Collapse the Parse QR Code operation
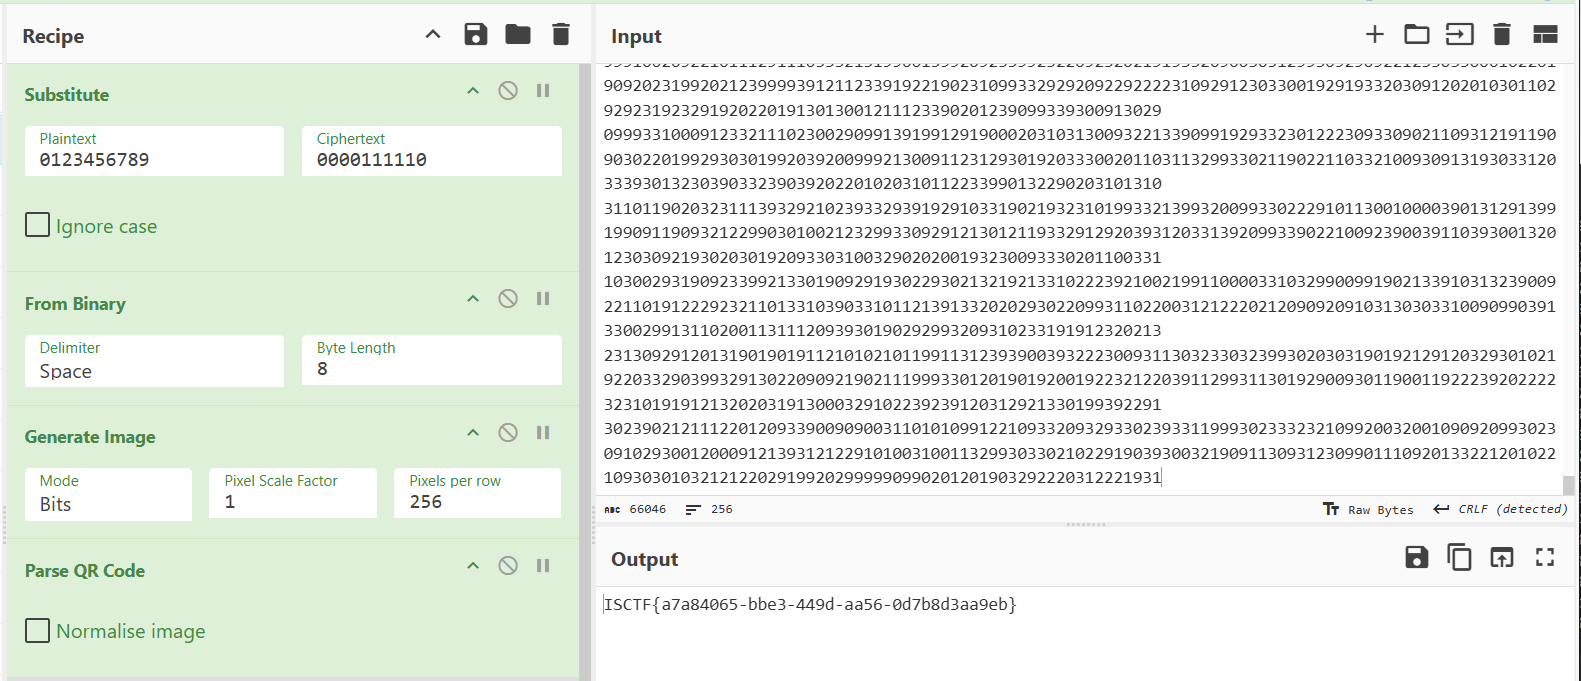 coord(473,566)
